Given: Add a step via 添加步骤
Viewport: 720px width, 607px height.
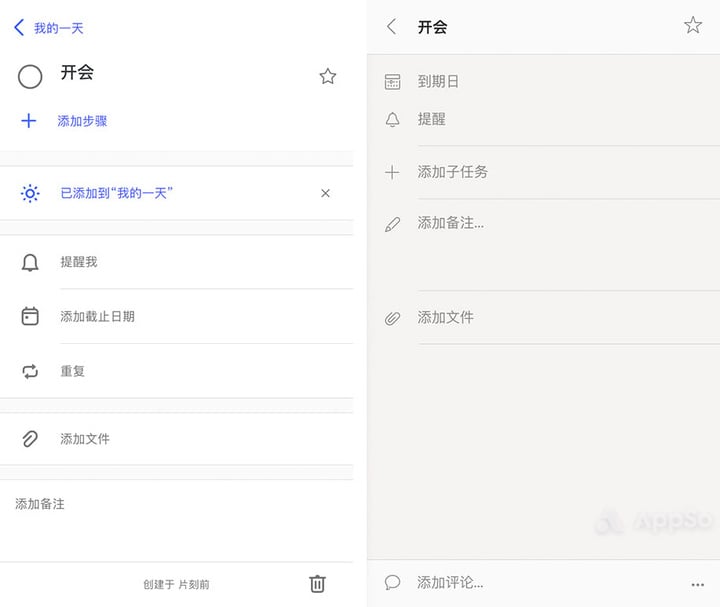Looking at the screenshot, I should click(82, 121).
